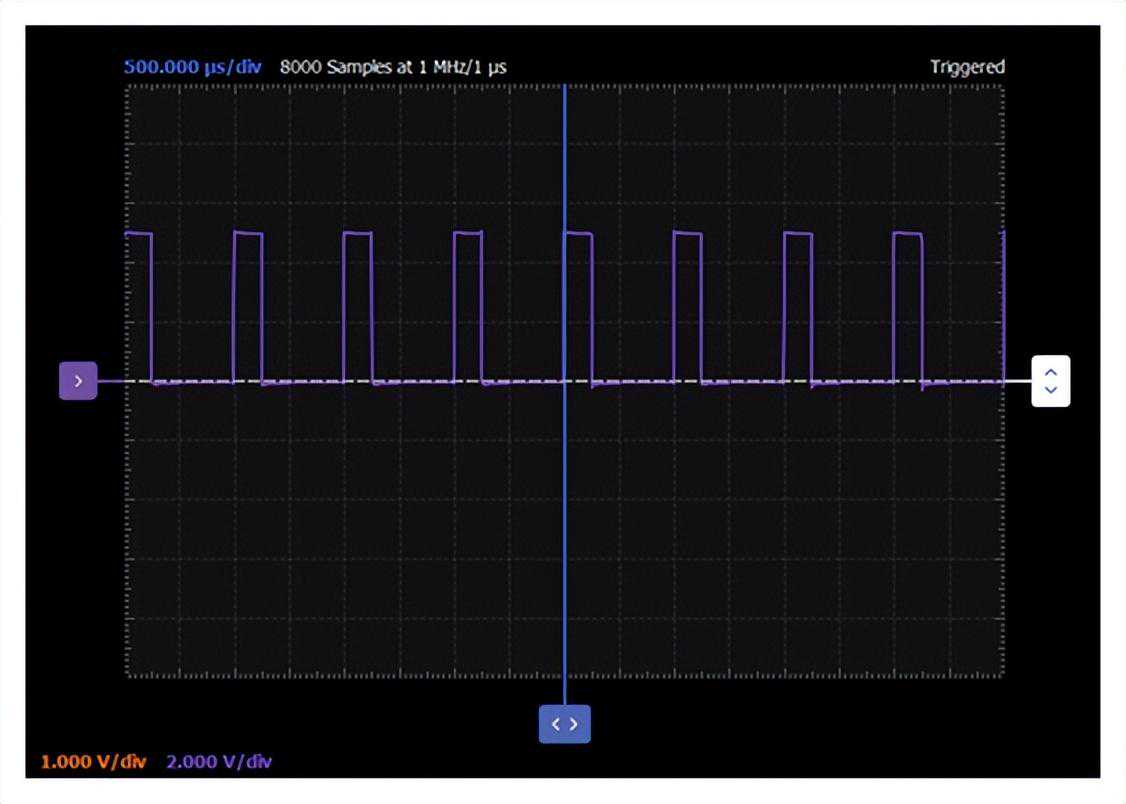Click the pulse top immediately right of blue cursor

click(578, 233)
